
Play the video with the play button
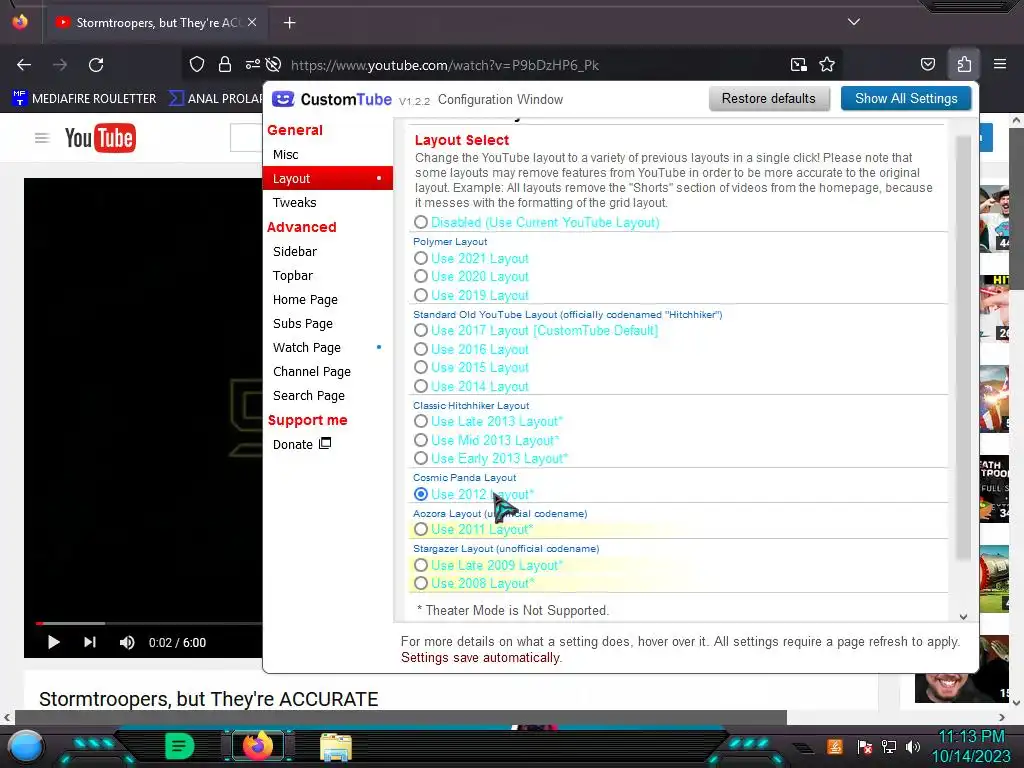[x=54, y=643]
